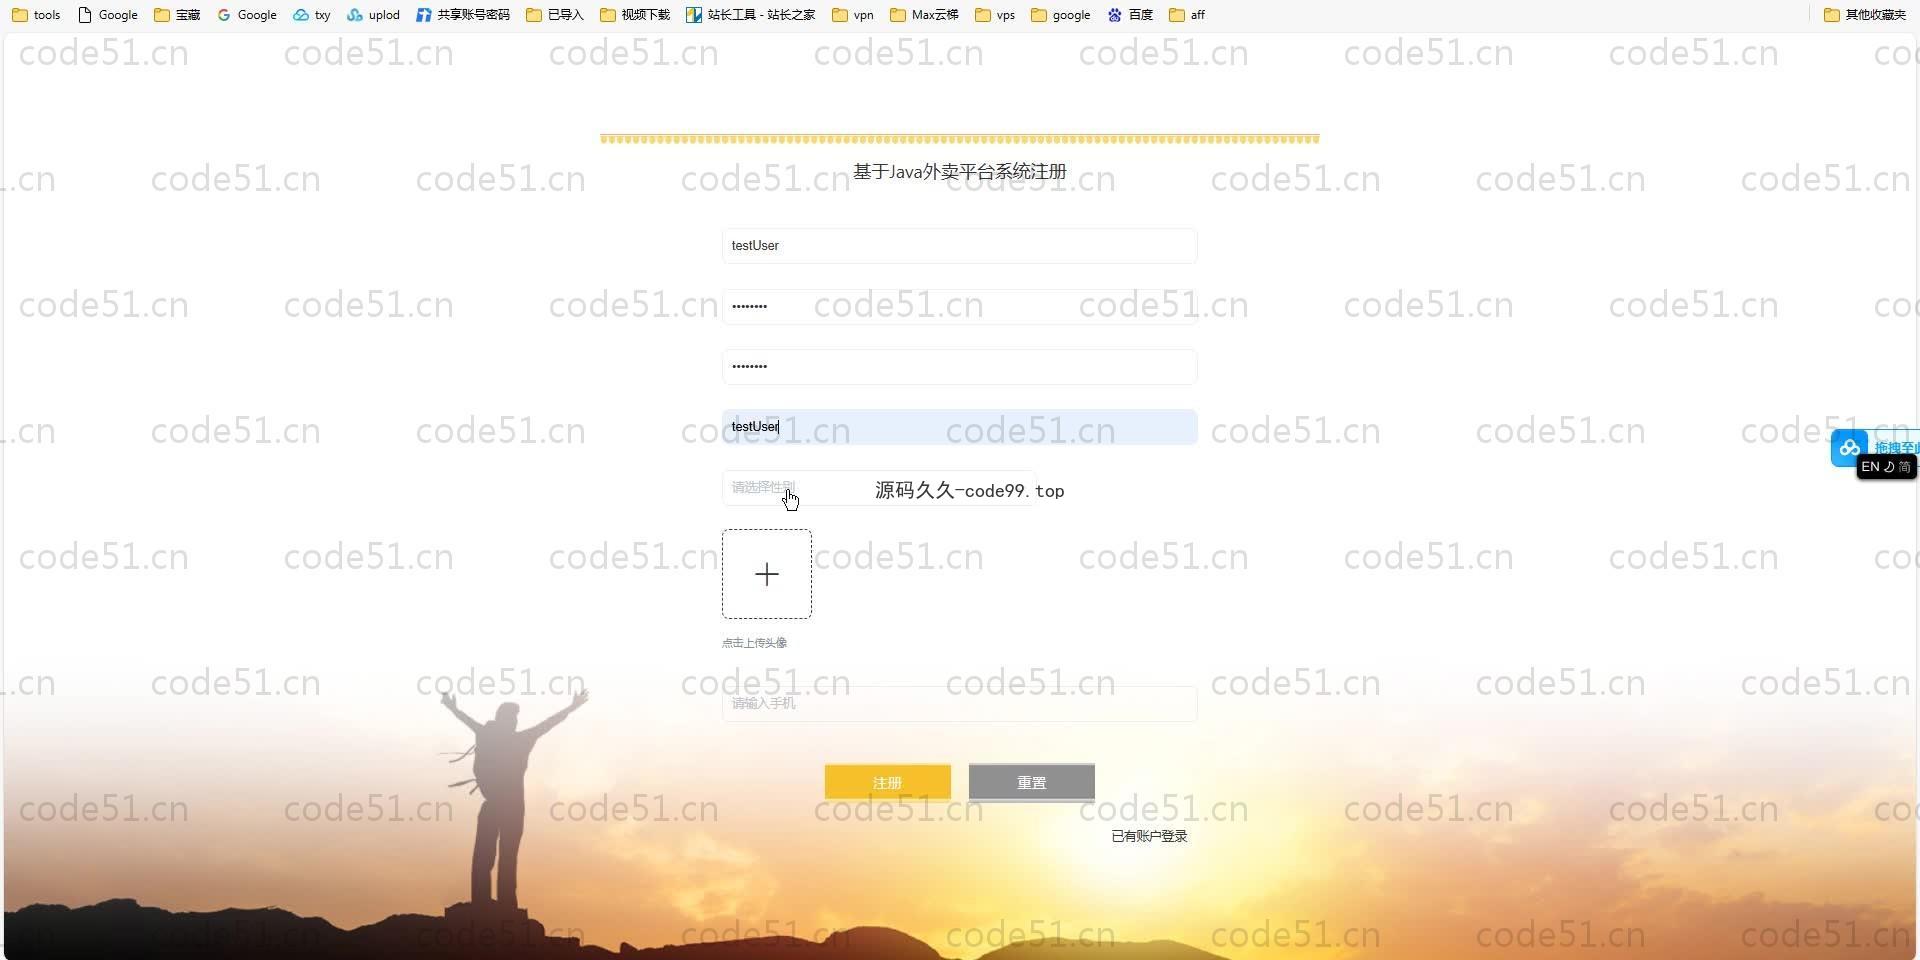
Task: Open the 其他收藏夹 folder
Action: [1865, 15]
